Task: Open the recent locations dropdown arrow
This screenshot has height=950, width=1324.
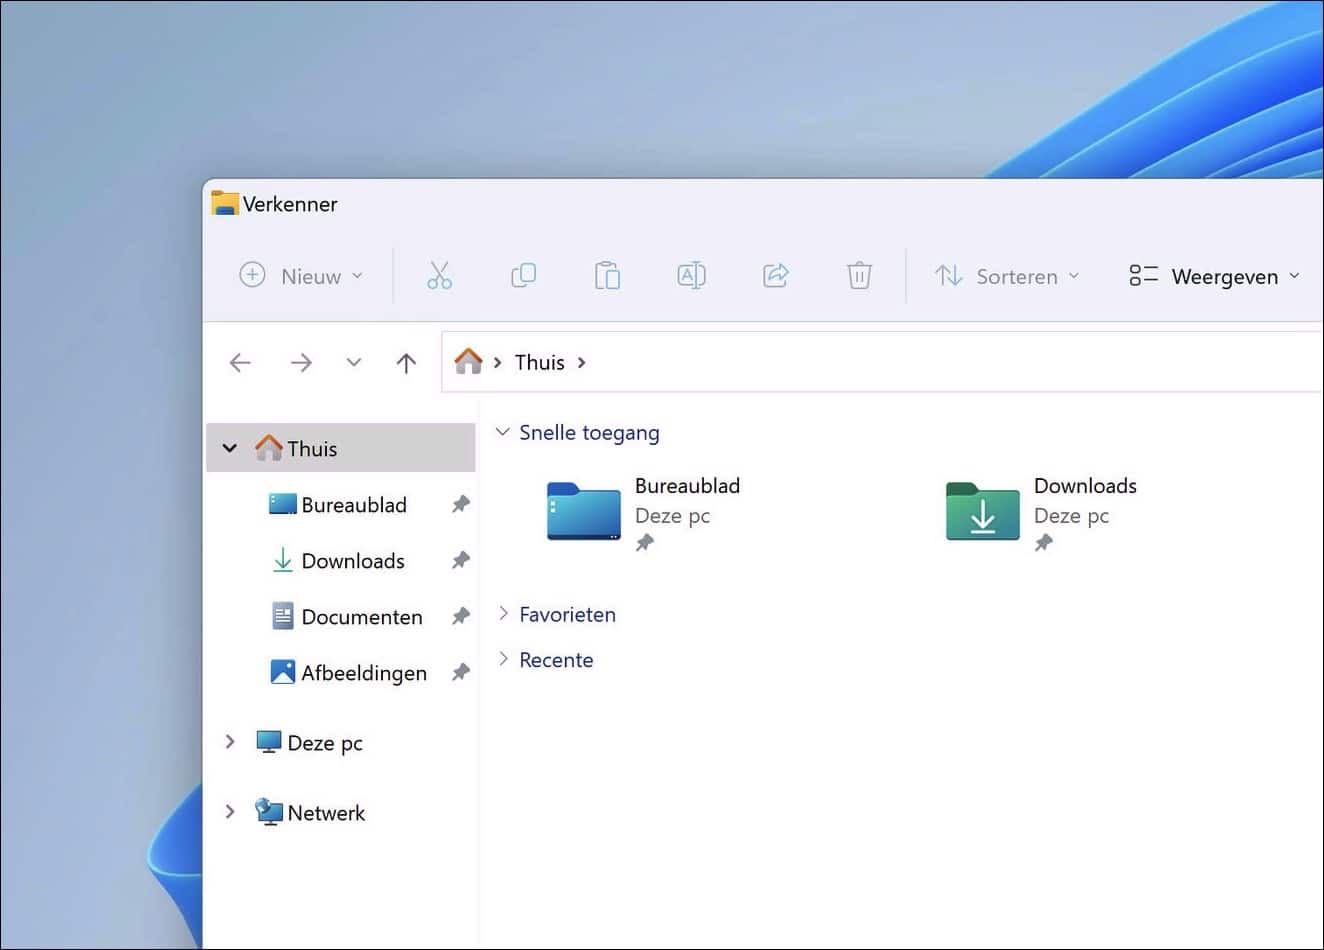Action: pyautogui.click(x=353, y=362)
